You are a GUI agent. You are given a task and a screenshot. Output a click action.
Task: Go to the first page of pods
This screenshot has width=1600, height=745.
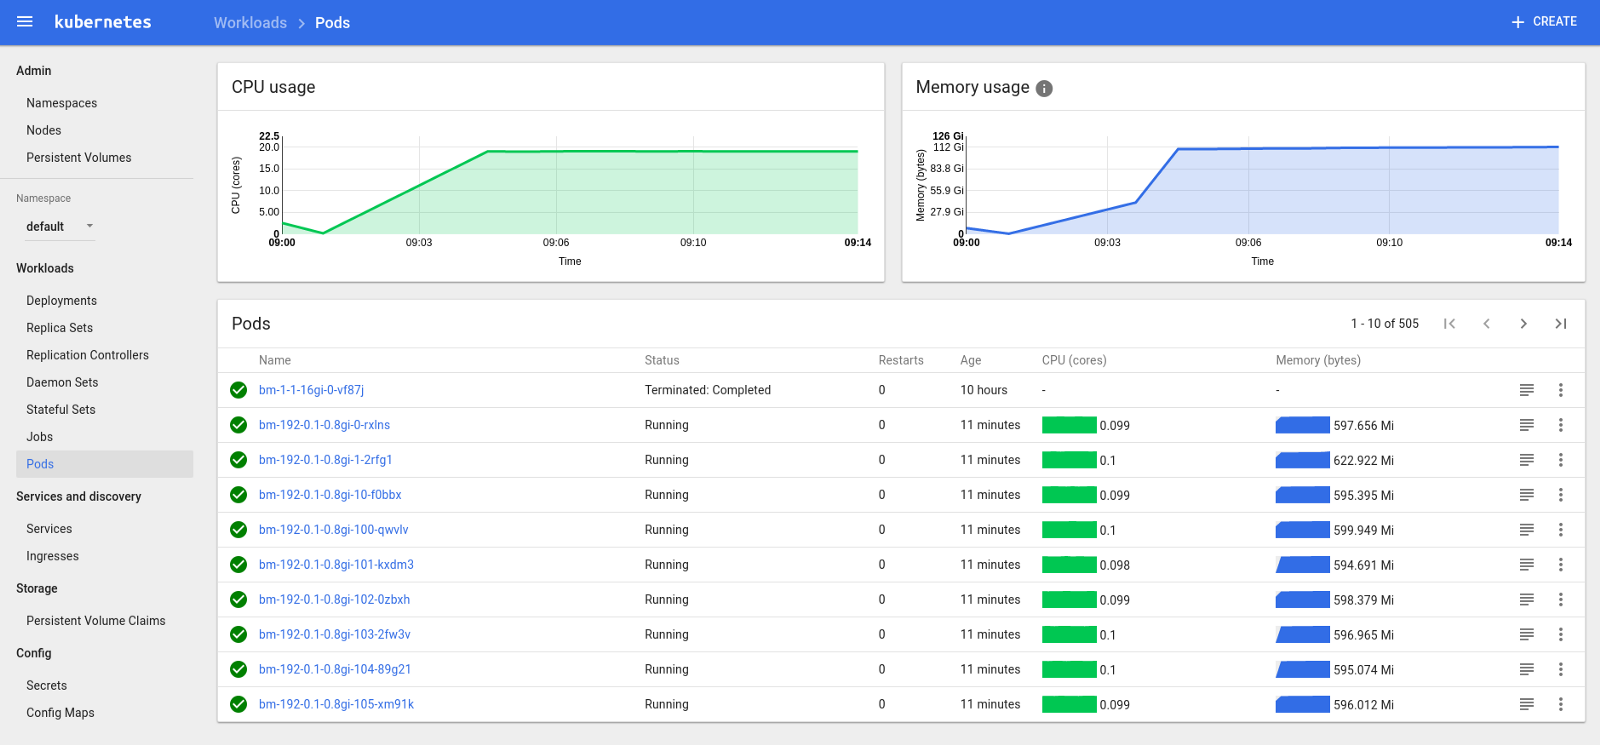[1449, 324]
